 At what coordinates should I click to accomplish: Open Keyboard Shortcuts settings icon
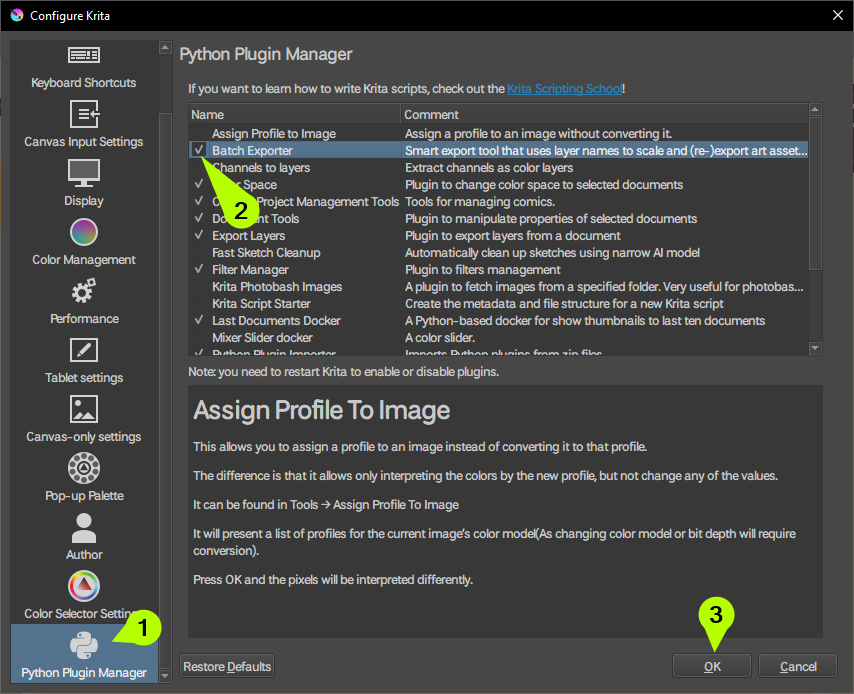83,55
